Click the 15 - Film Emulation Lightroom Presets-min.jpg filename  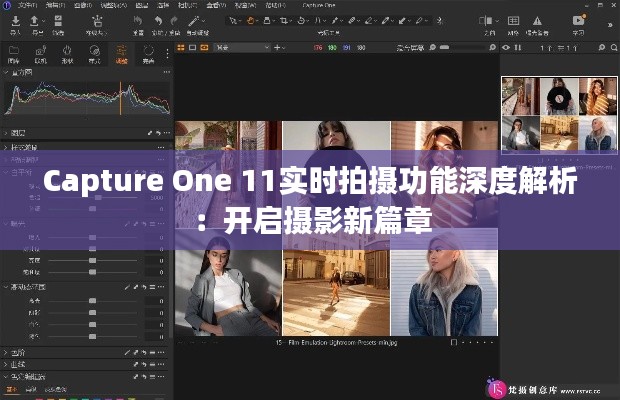coord(336,342)
